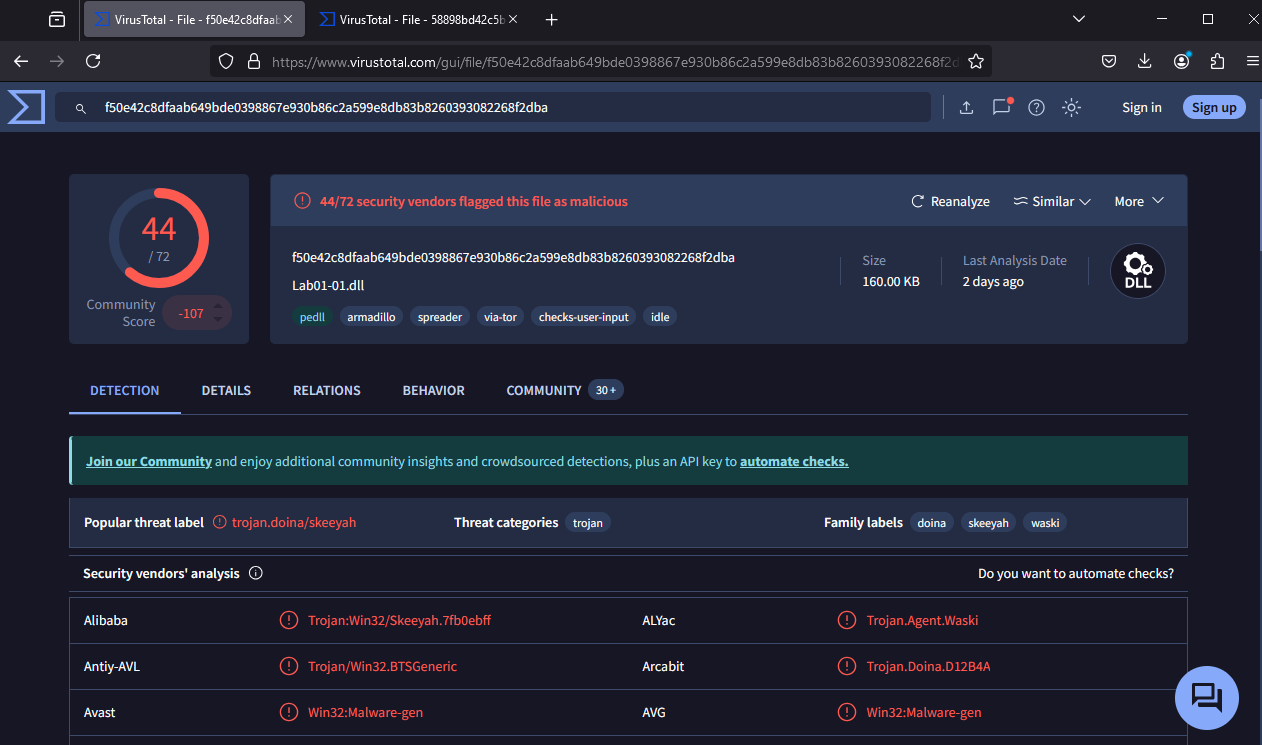Open the More options dropdown
Viewport: 1262px width, 745px height.
[1138, 201]
